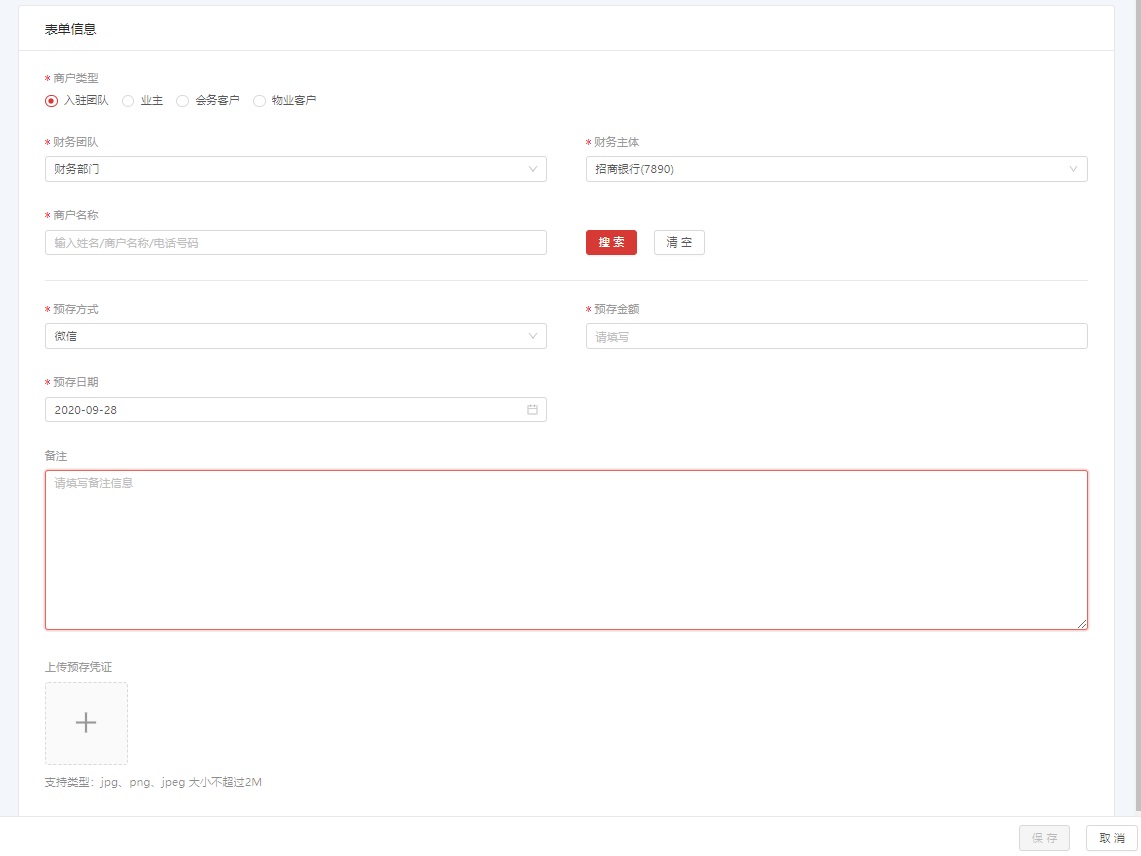This screenshot has height=856, width=1141.
Task: Click the 财务团队 dropdown chevron arrow
Action: (x=533, y=169)
